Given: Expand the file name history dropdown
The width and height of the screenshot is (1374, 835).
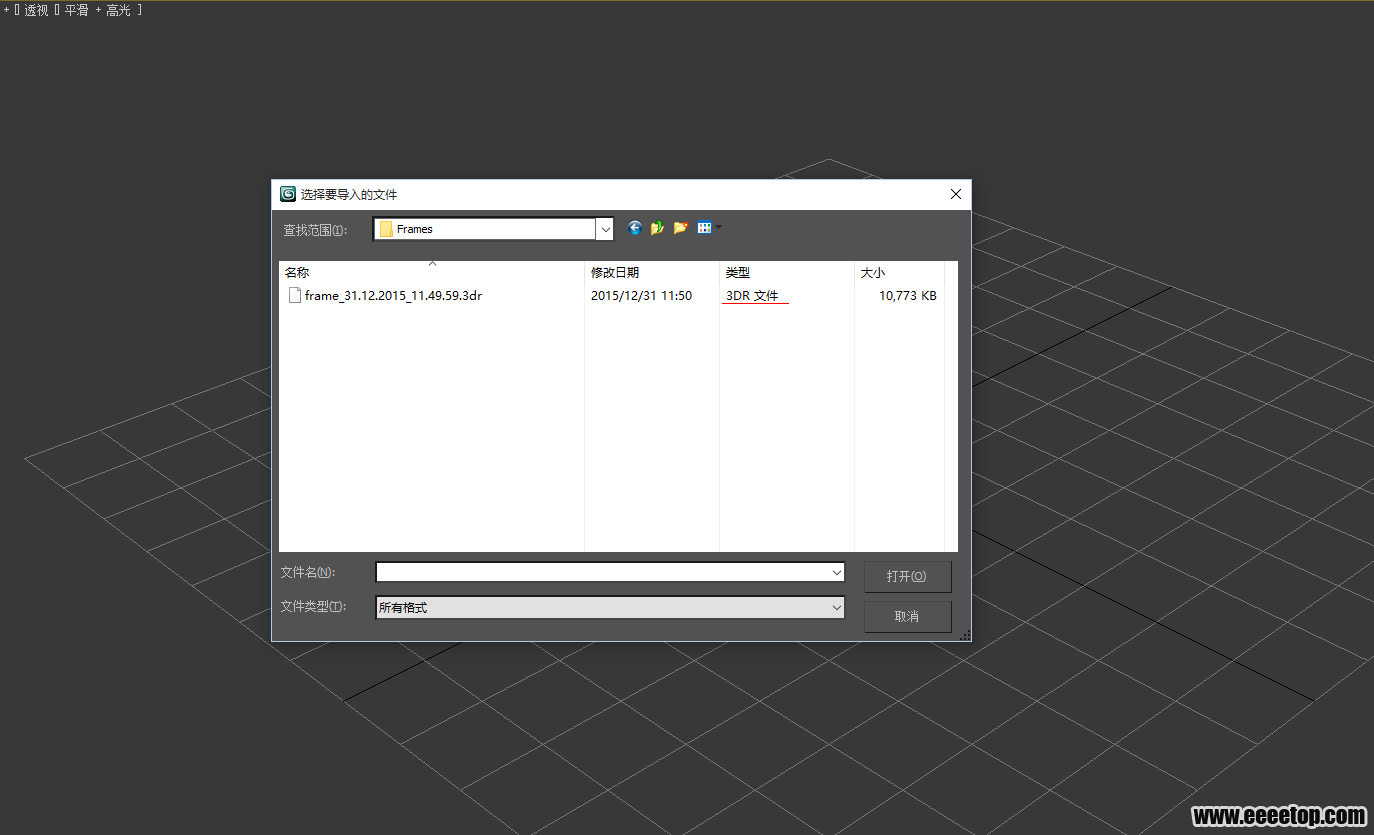Looking at the screenshot, I should tap(837, 573).
